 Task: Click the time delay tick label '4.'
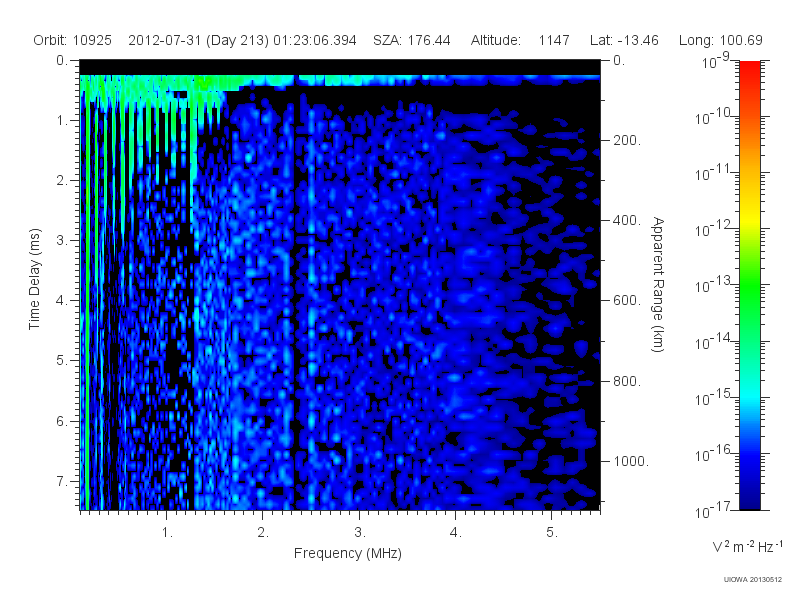click(62, 301)
